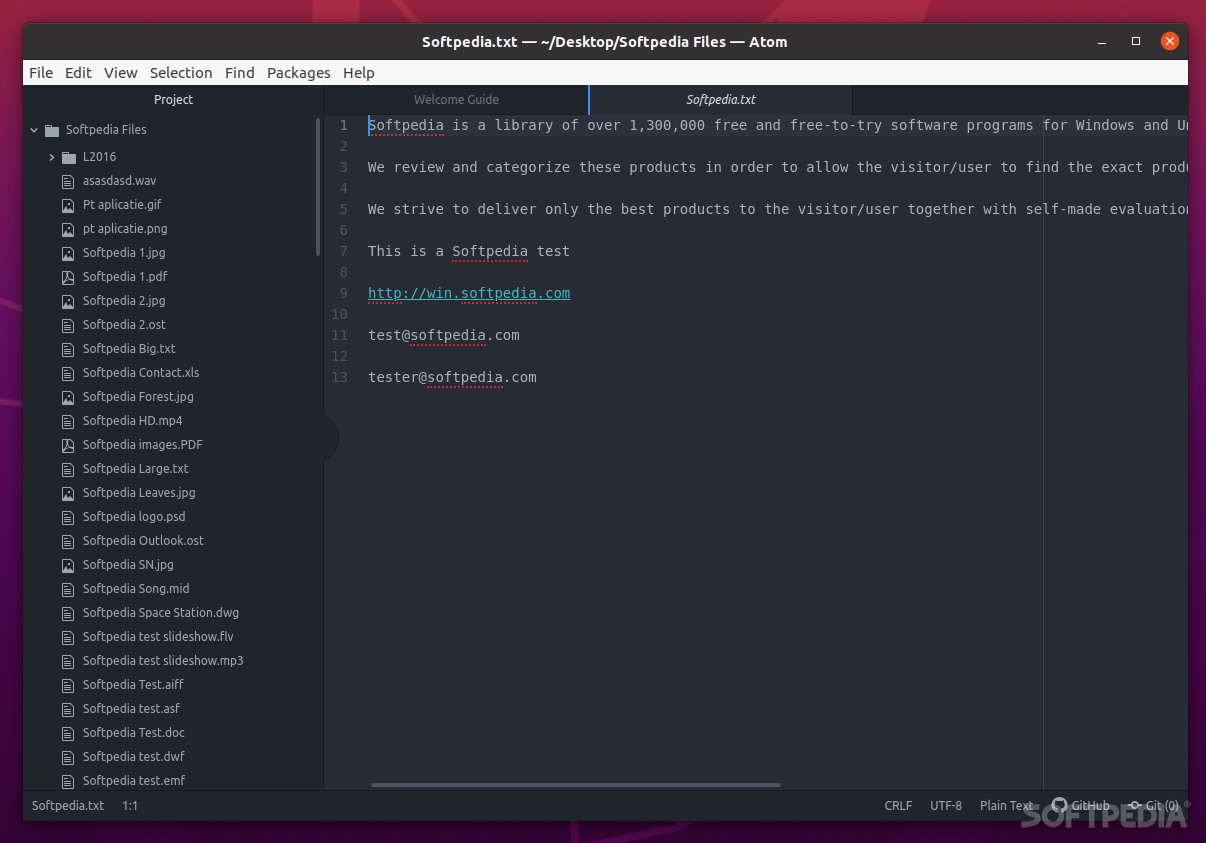The height and width of the screenshot is (843, 1206).
Task: Click the file icon of Softpedia Contact.xls
Action: pyautogui.click(x=68, y=373)
